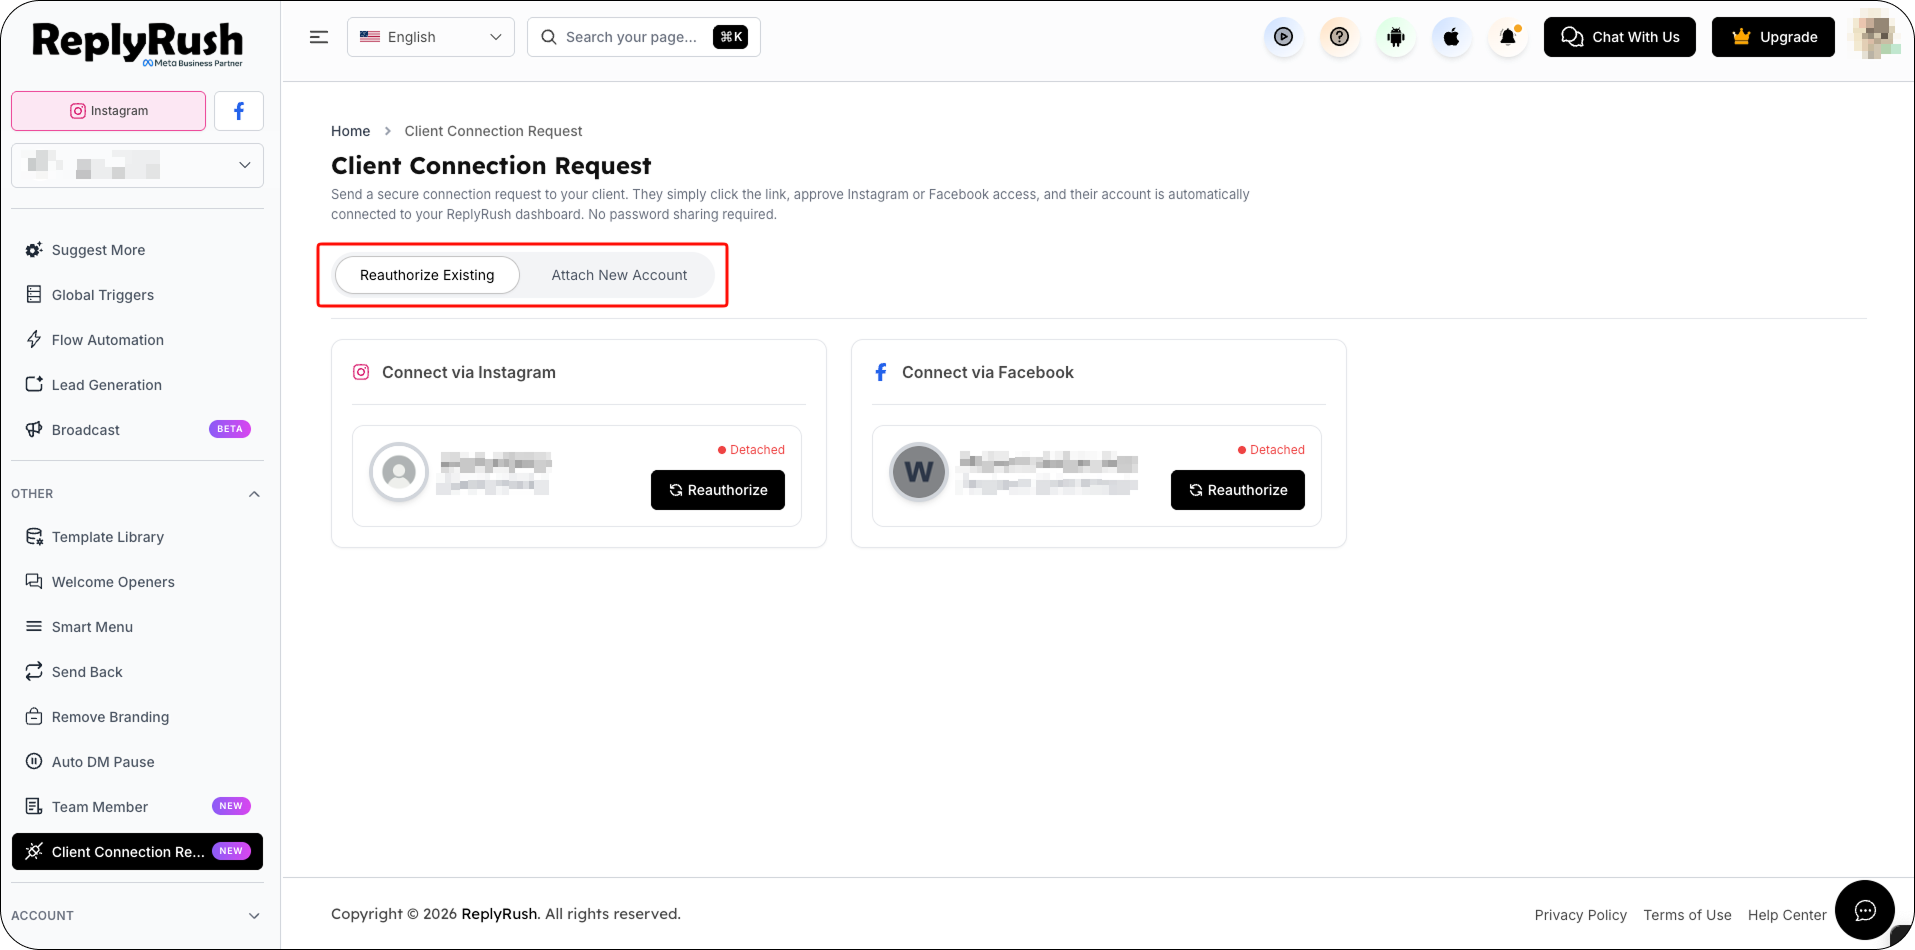This screenshot has height=950, width=1915.
Task: Click the Connect via Instagram icon
Action: coord(361,372)
